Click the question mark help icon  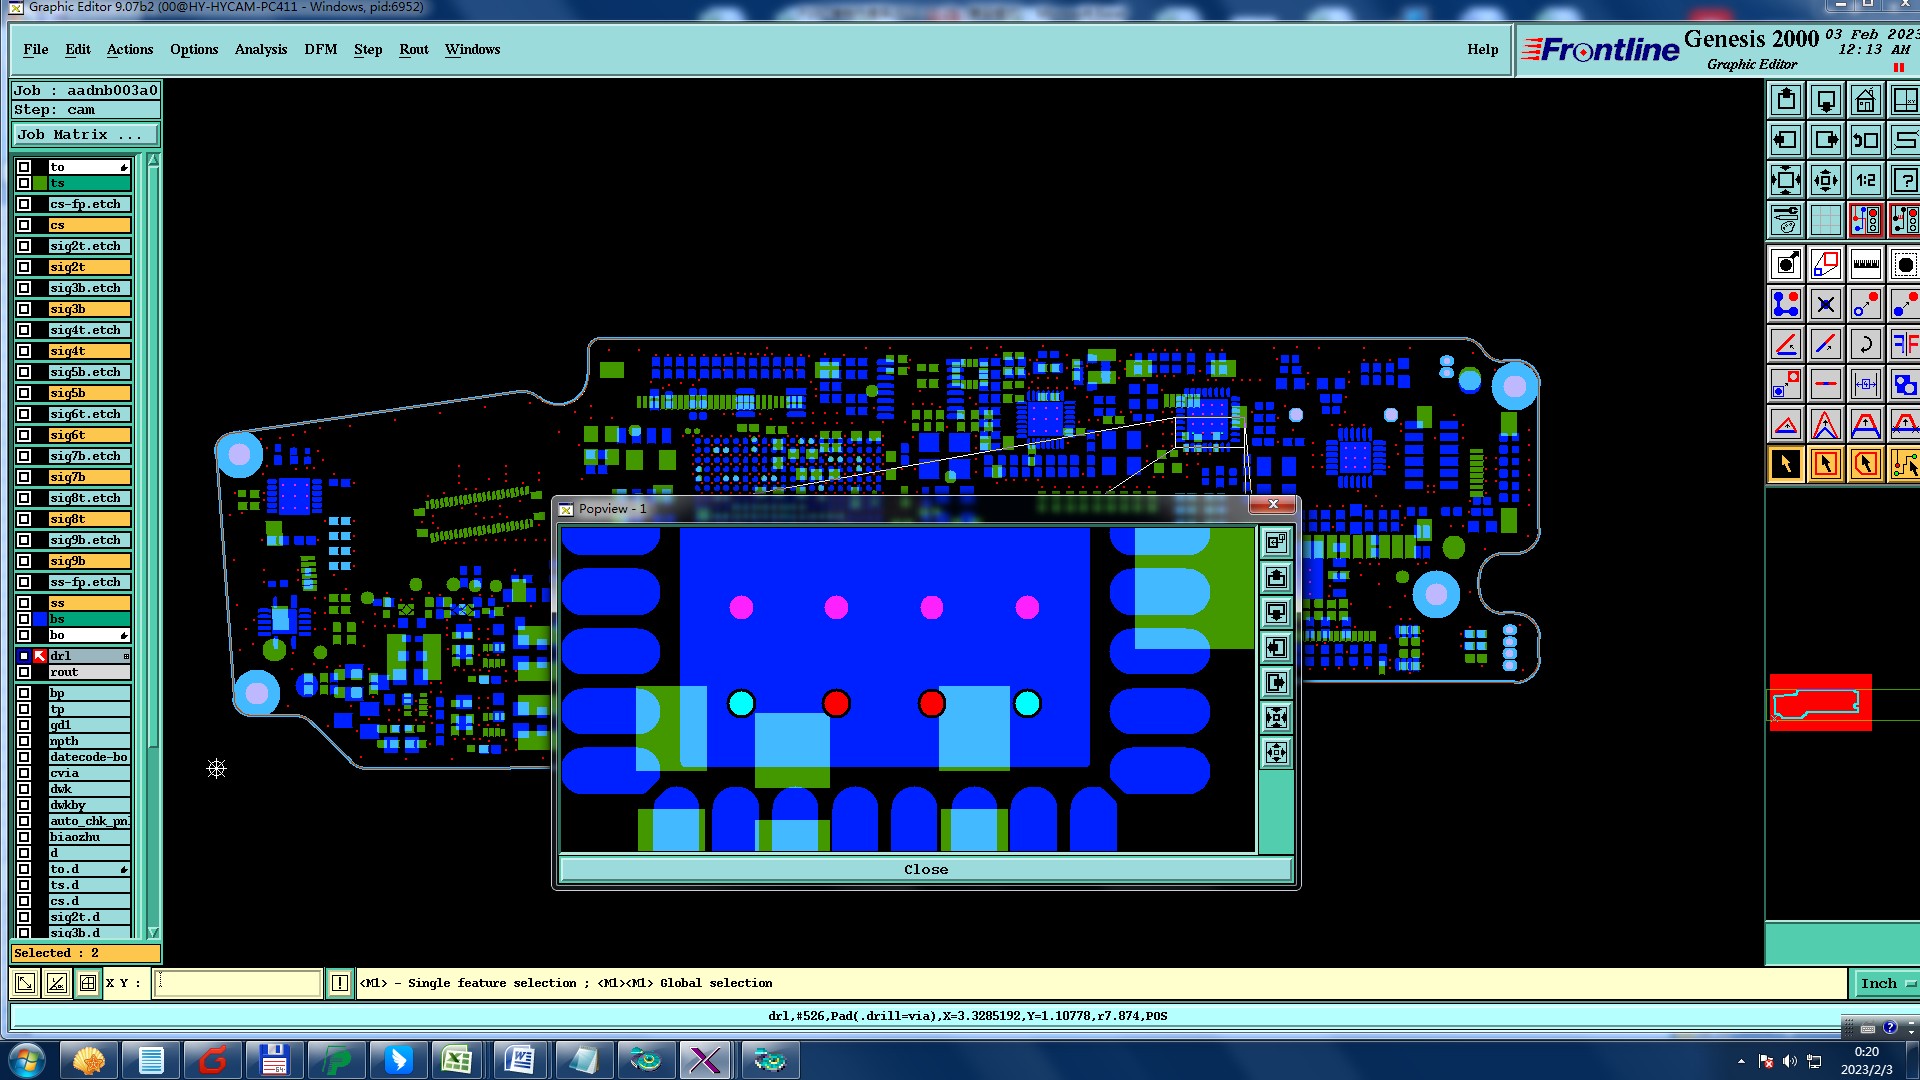click(1904, 181)
